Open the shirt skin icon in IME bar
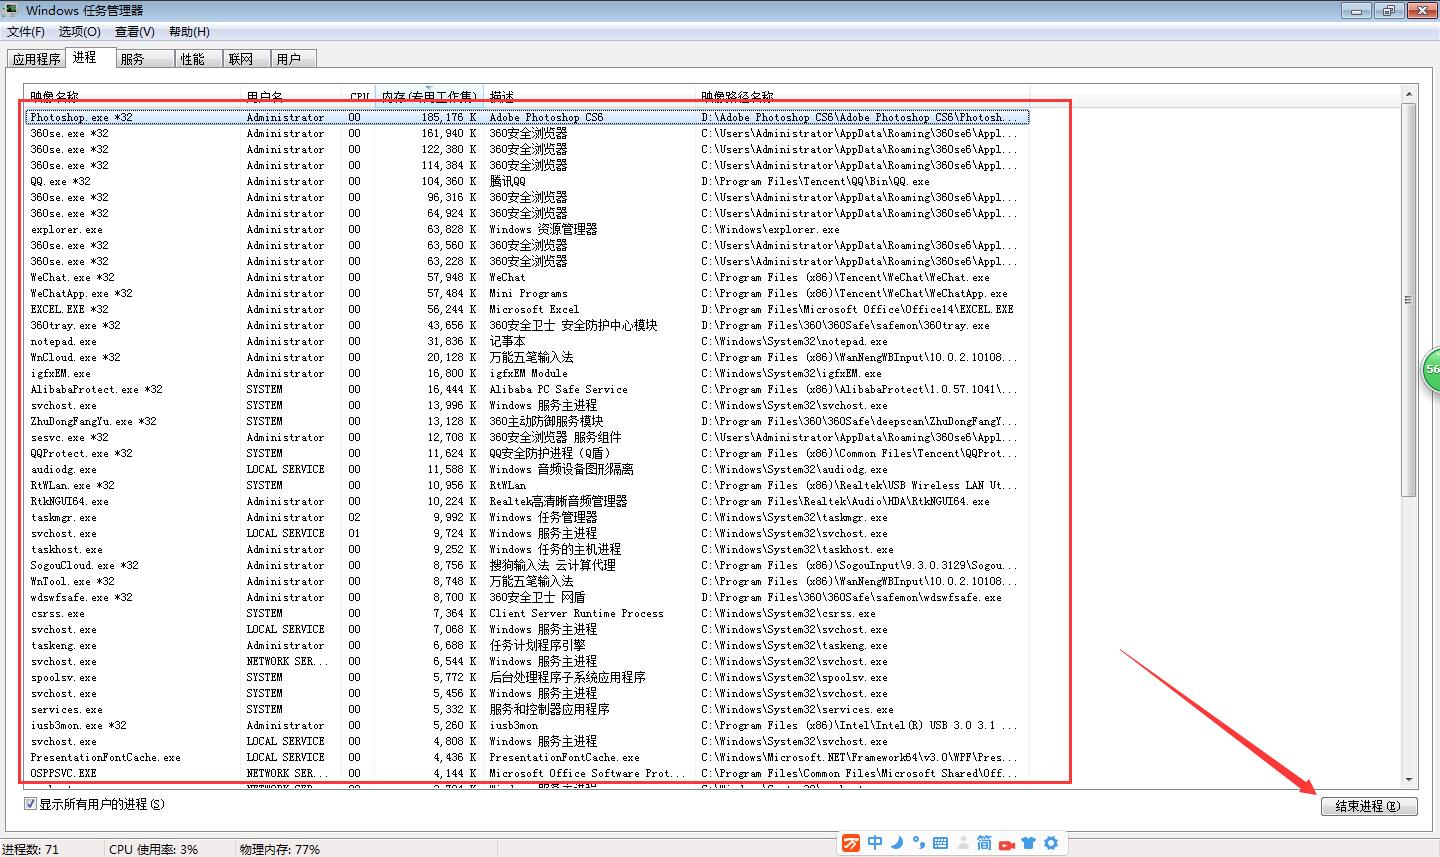Viewport: 1440px width, 857px height. 1029,843
